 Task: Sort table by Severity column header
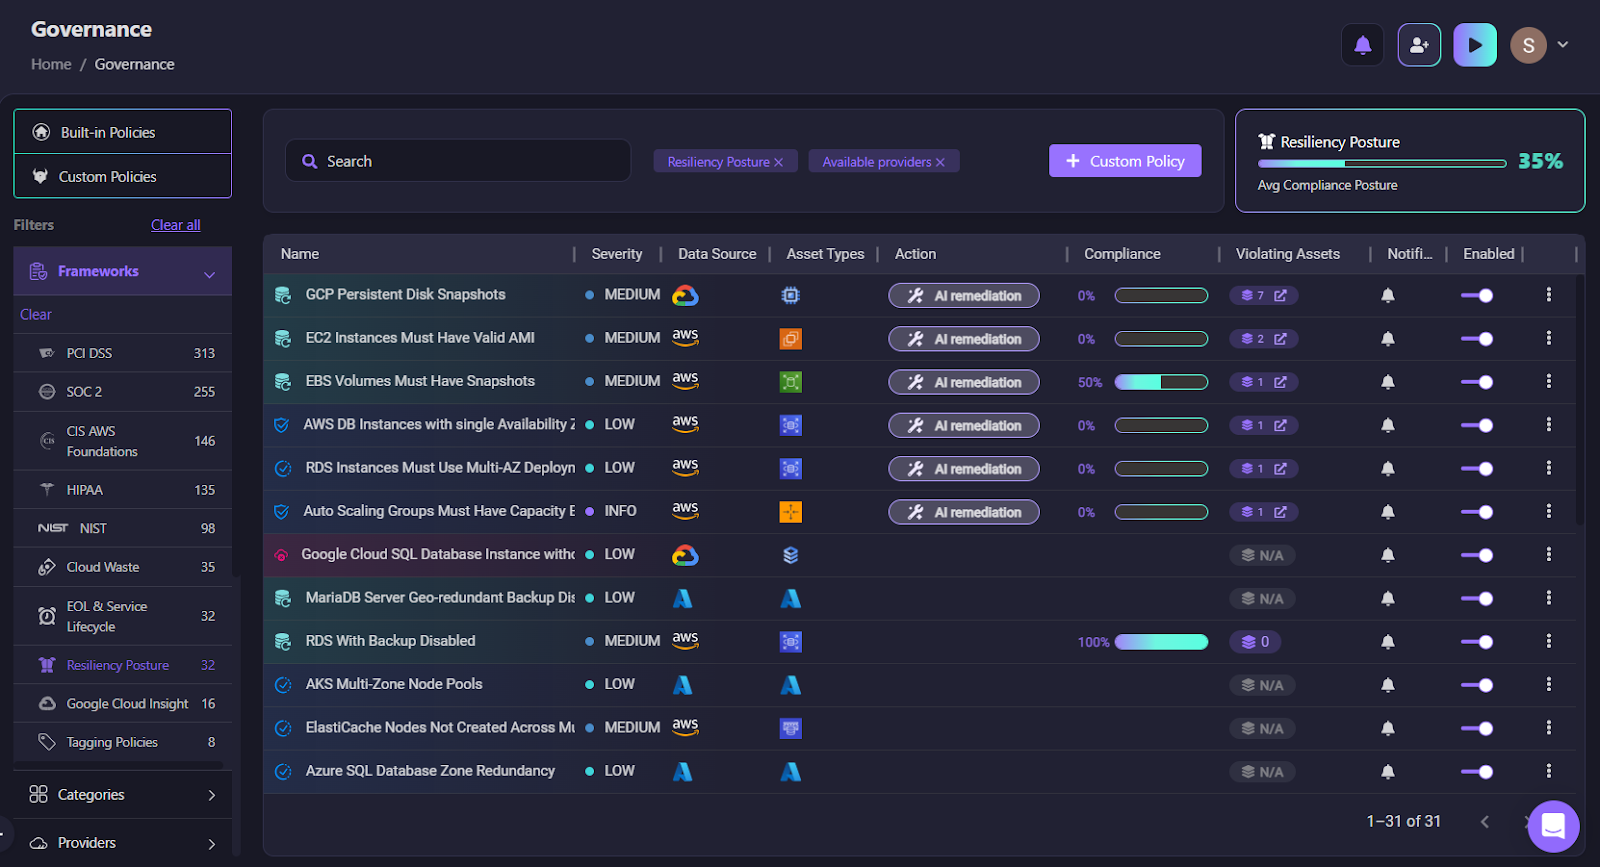pos(617,254)
